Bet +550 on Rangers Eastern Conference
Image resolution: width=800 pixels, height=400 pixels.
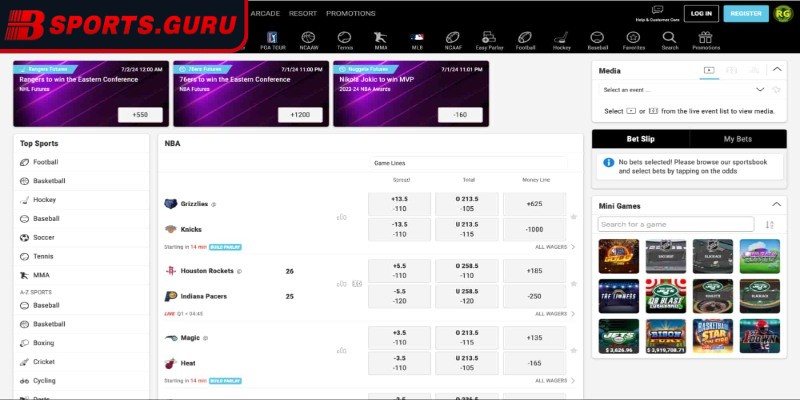(x=140, y=115)
